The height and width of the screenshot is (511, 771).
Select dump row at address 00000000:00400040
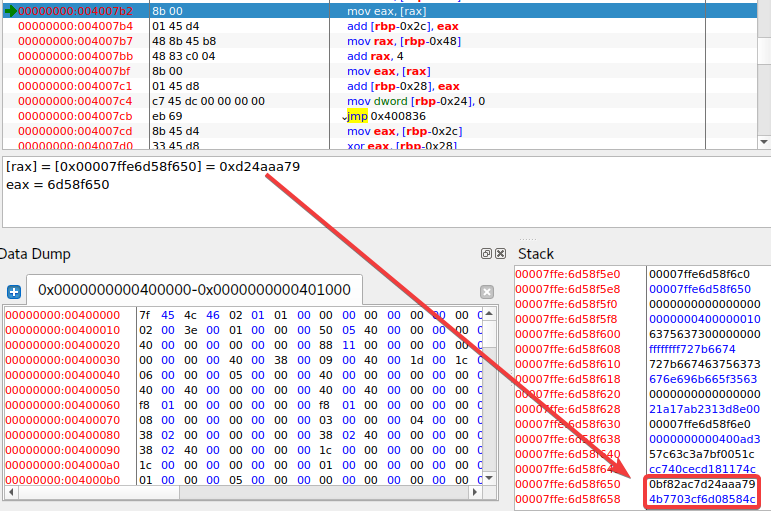pos(62,375)
